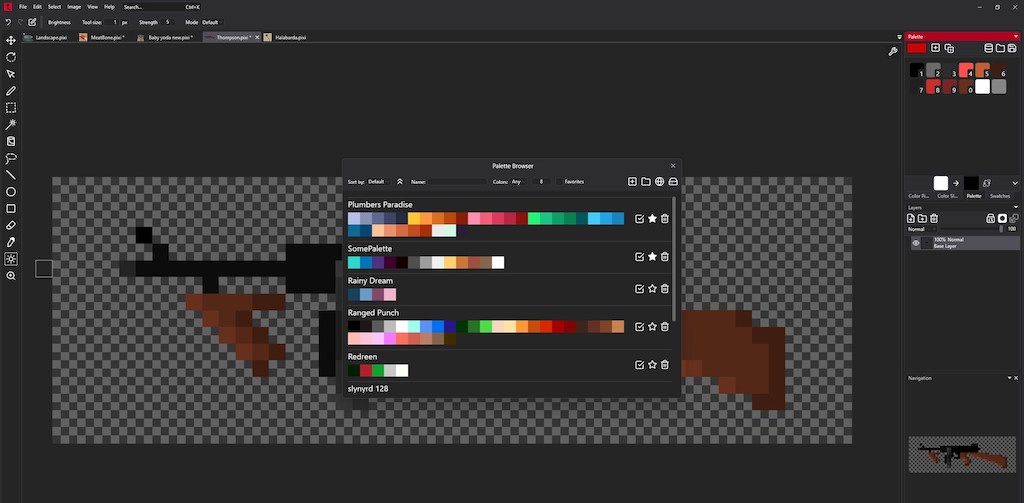The width and height of the screenshot is (1024, 503).
Task: Select the Pen tool in left toolbar
Action: click(x=11, y=91)
